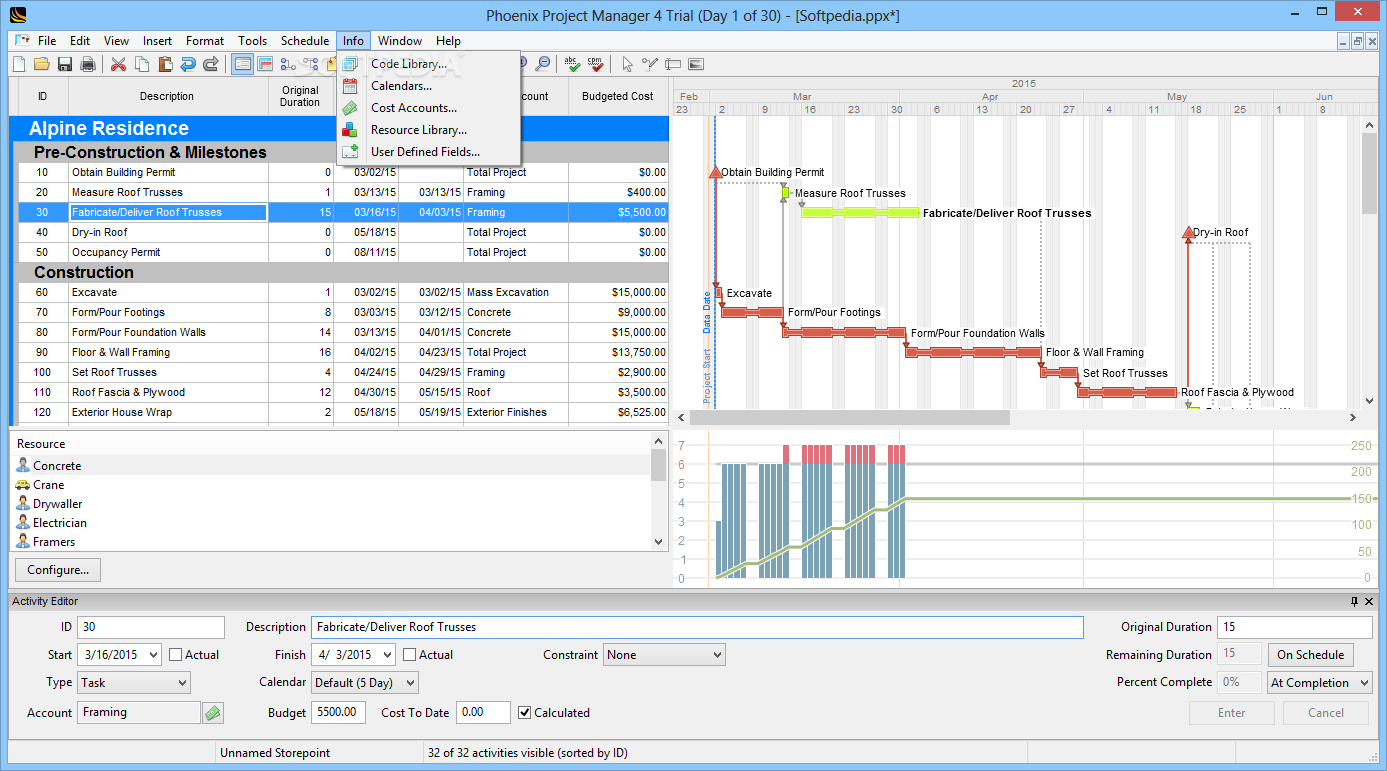Click the Dry-in Roof milestone marker
The image size is (1387, 771).
(1188, 232)
